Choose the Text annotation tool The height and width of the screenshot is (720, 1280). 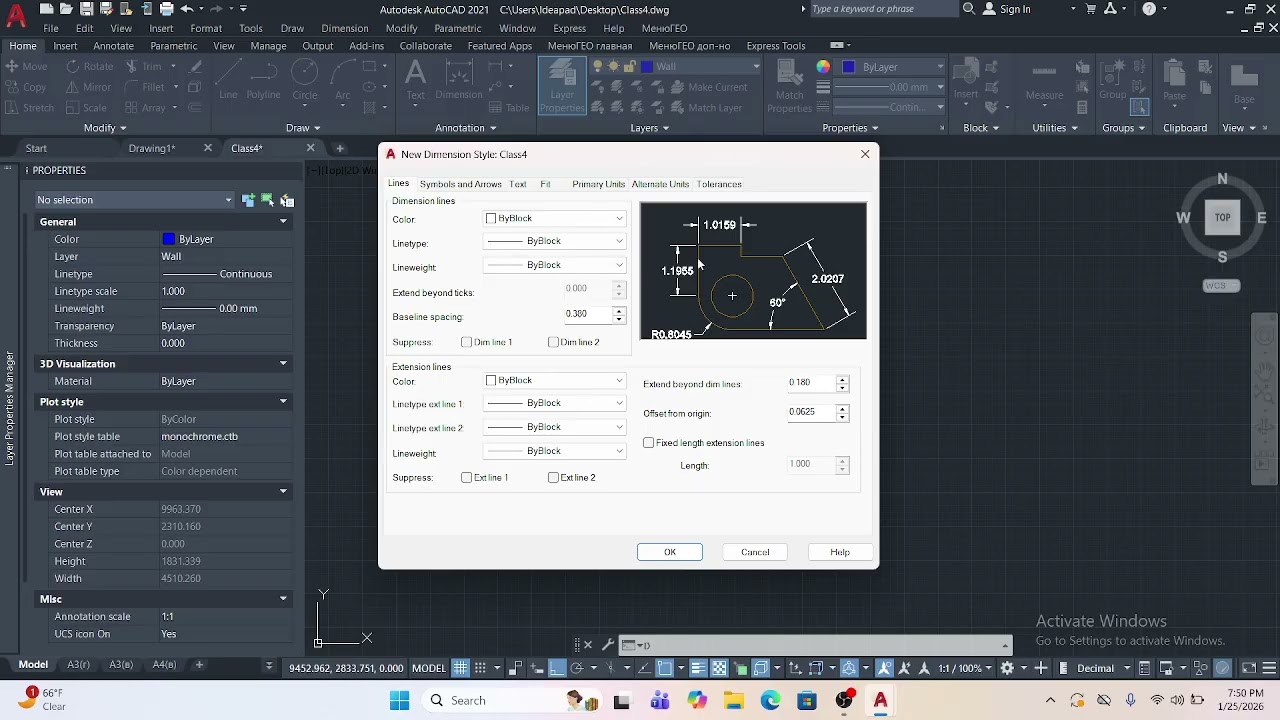point(415,80)
